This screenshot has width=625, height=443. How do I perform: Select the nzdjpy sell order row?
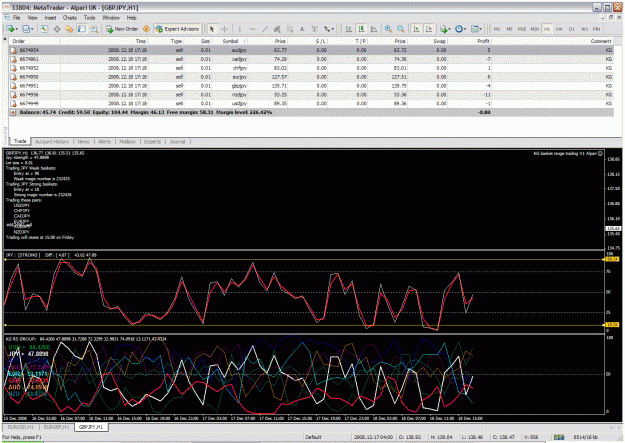click(x=311, y=95)
